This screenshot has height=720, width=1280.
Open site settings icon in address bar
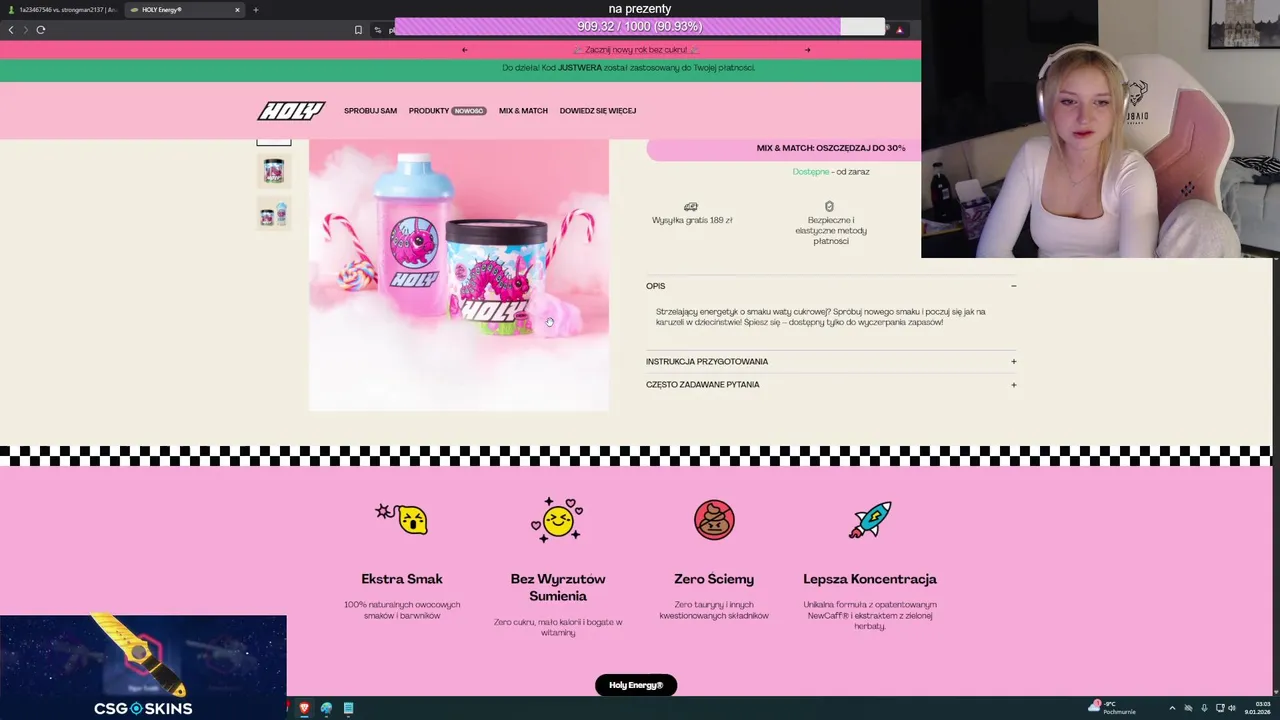(378, 29)
